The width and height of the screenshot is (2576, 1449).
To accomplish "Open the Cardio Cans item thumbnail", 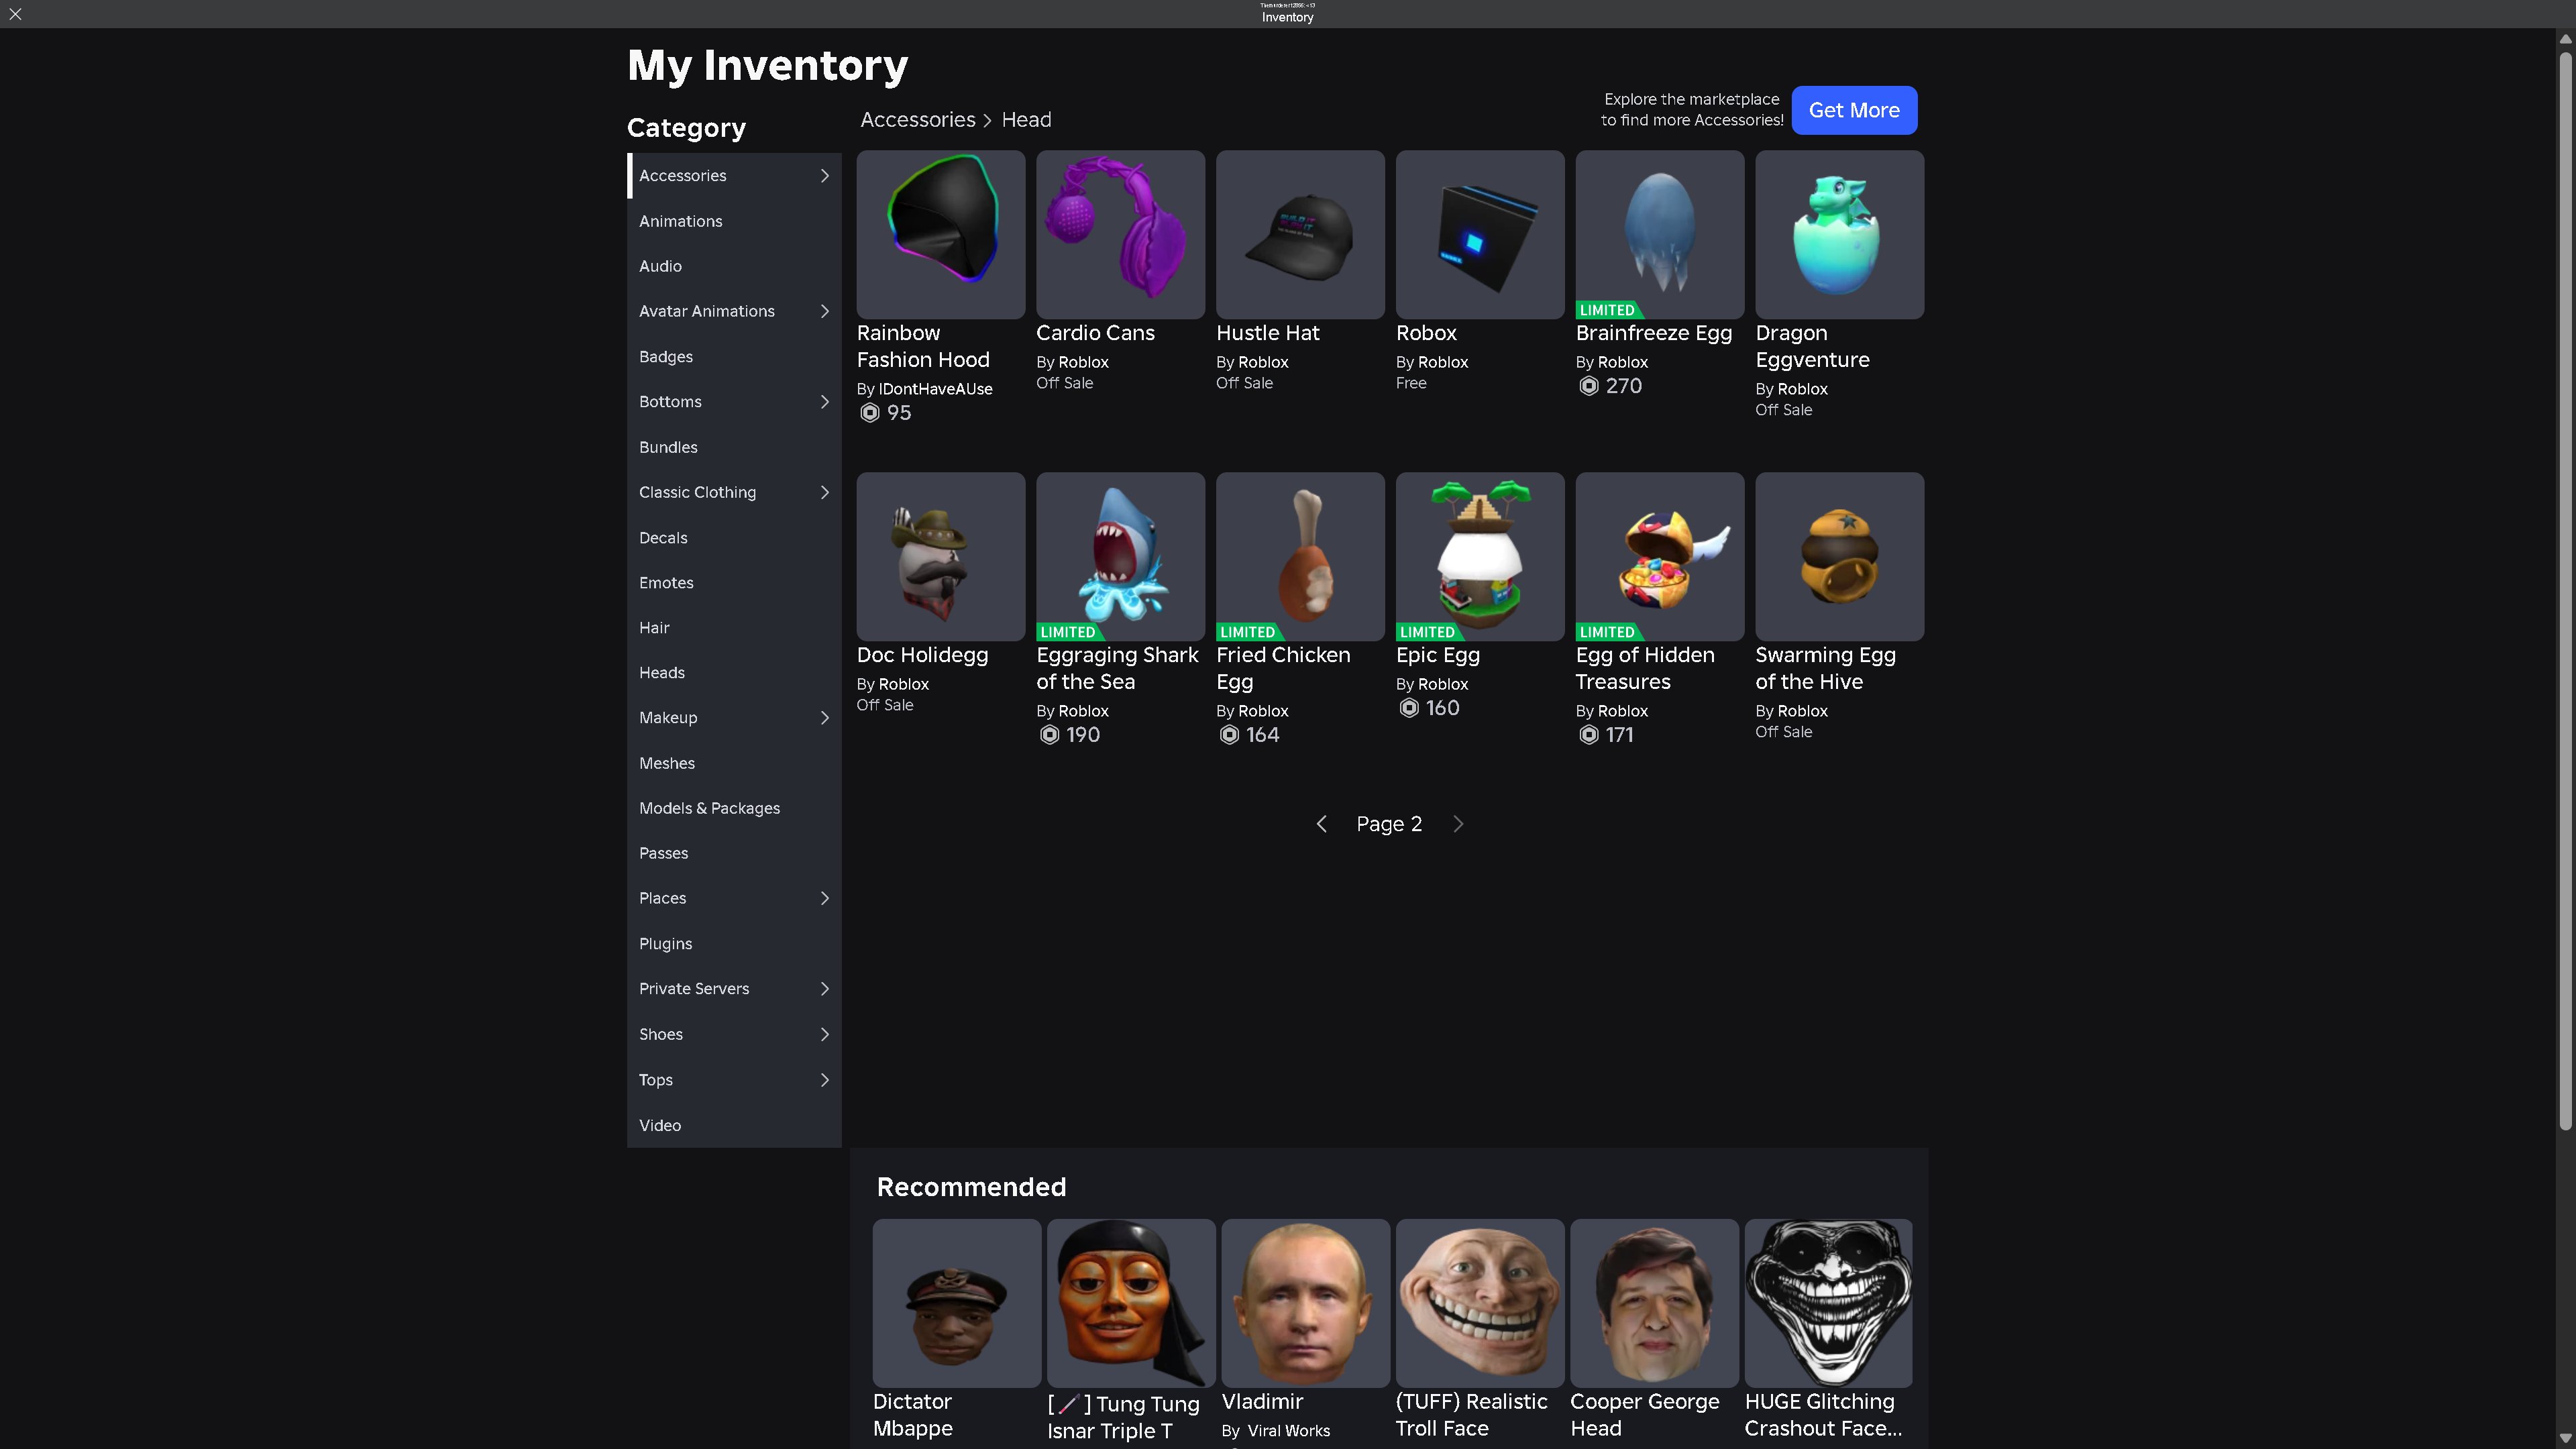I will click(x=1120, y=235).
